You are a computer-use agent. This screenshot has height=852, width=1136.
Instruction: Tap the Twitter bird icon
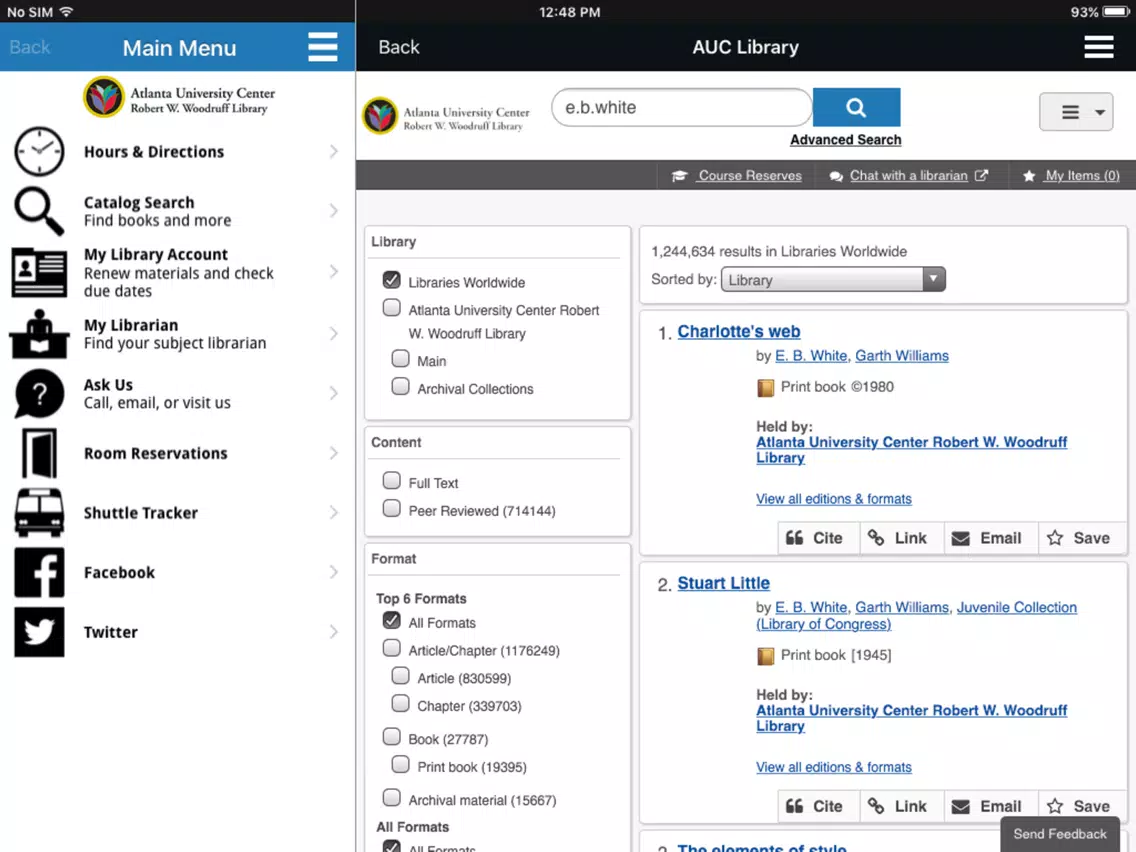[x=39, y=632]
